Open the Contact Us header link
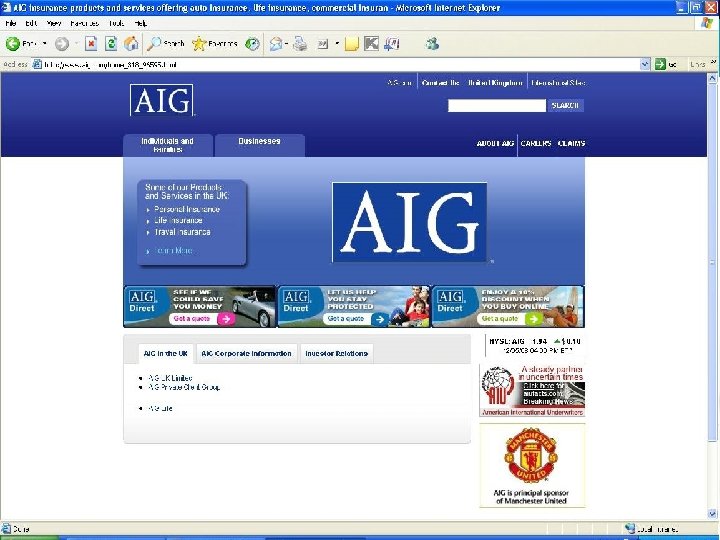This screenshot has height=540, width=720. click(440, 83)
